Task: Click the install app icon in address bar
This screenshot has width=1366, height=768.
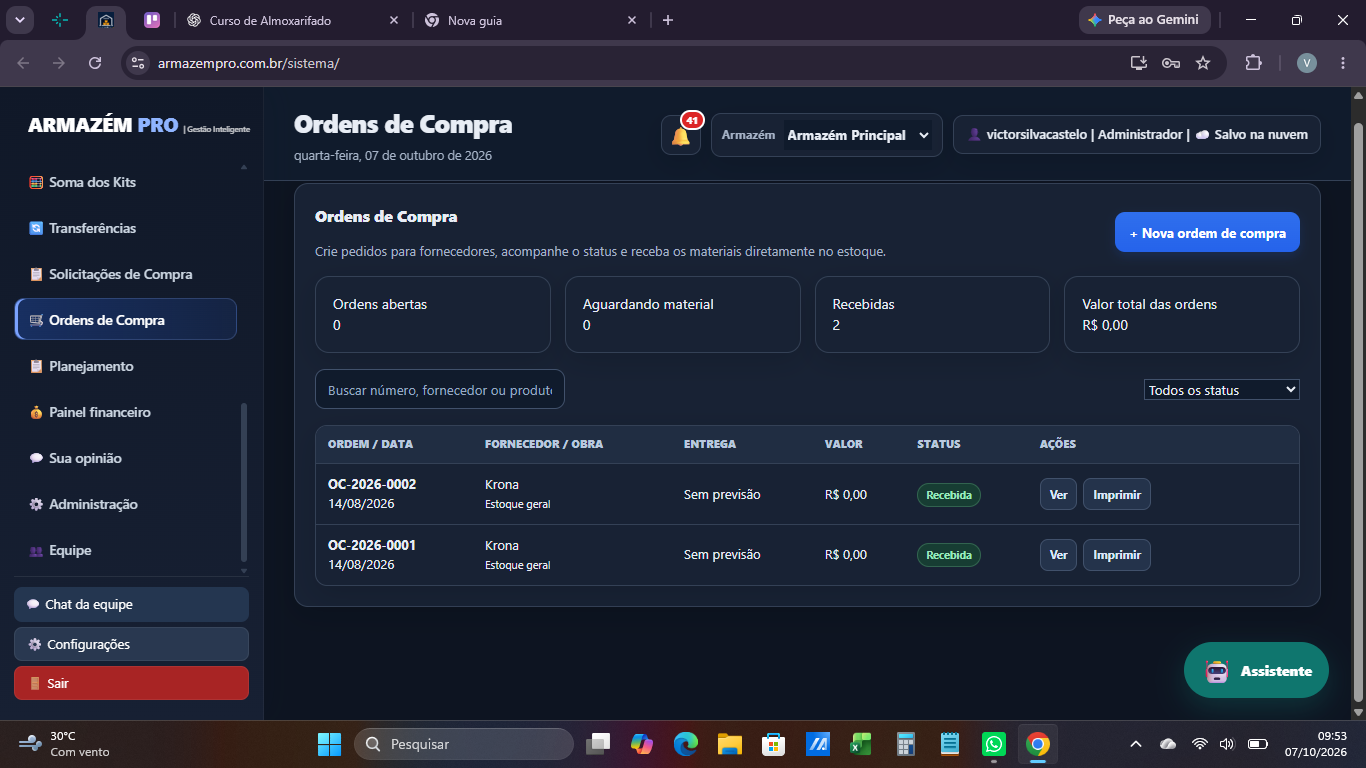Action: pos(1138,63)
